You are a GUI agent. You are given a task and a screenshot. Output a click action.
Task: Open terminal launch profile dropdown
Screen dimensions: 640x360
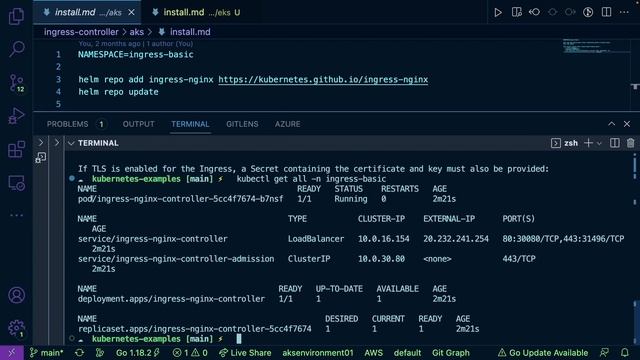tap(599, 143)
